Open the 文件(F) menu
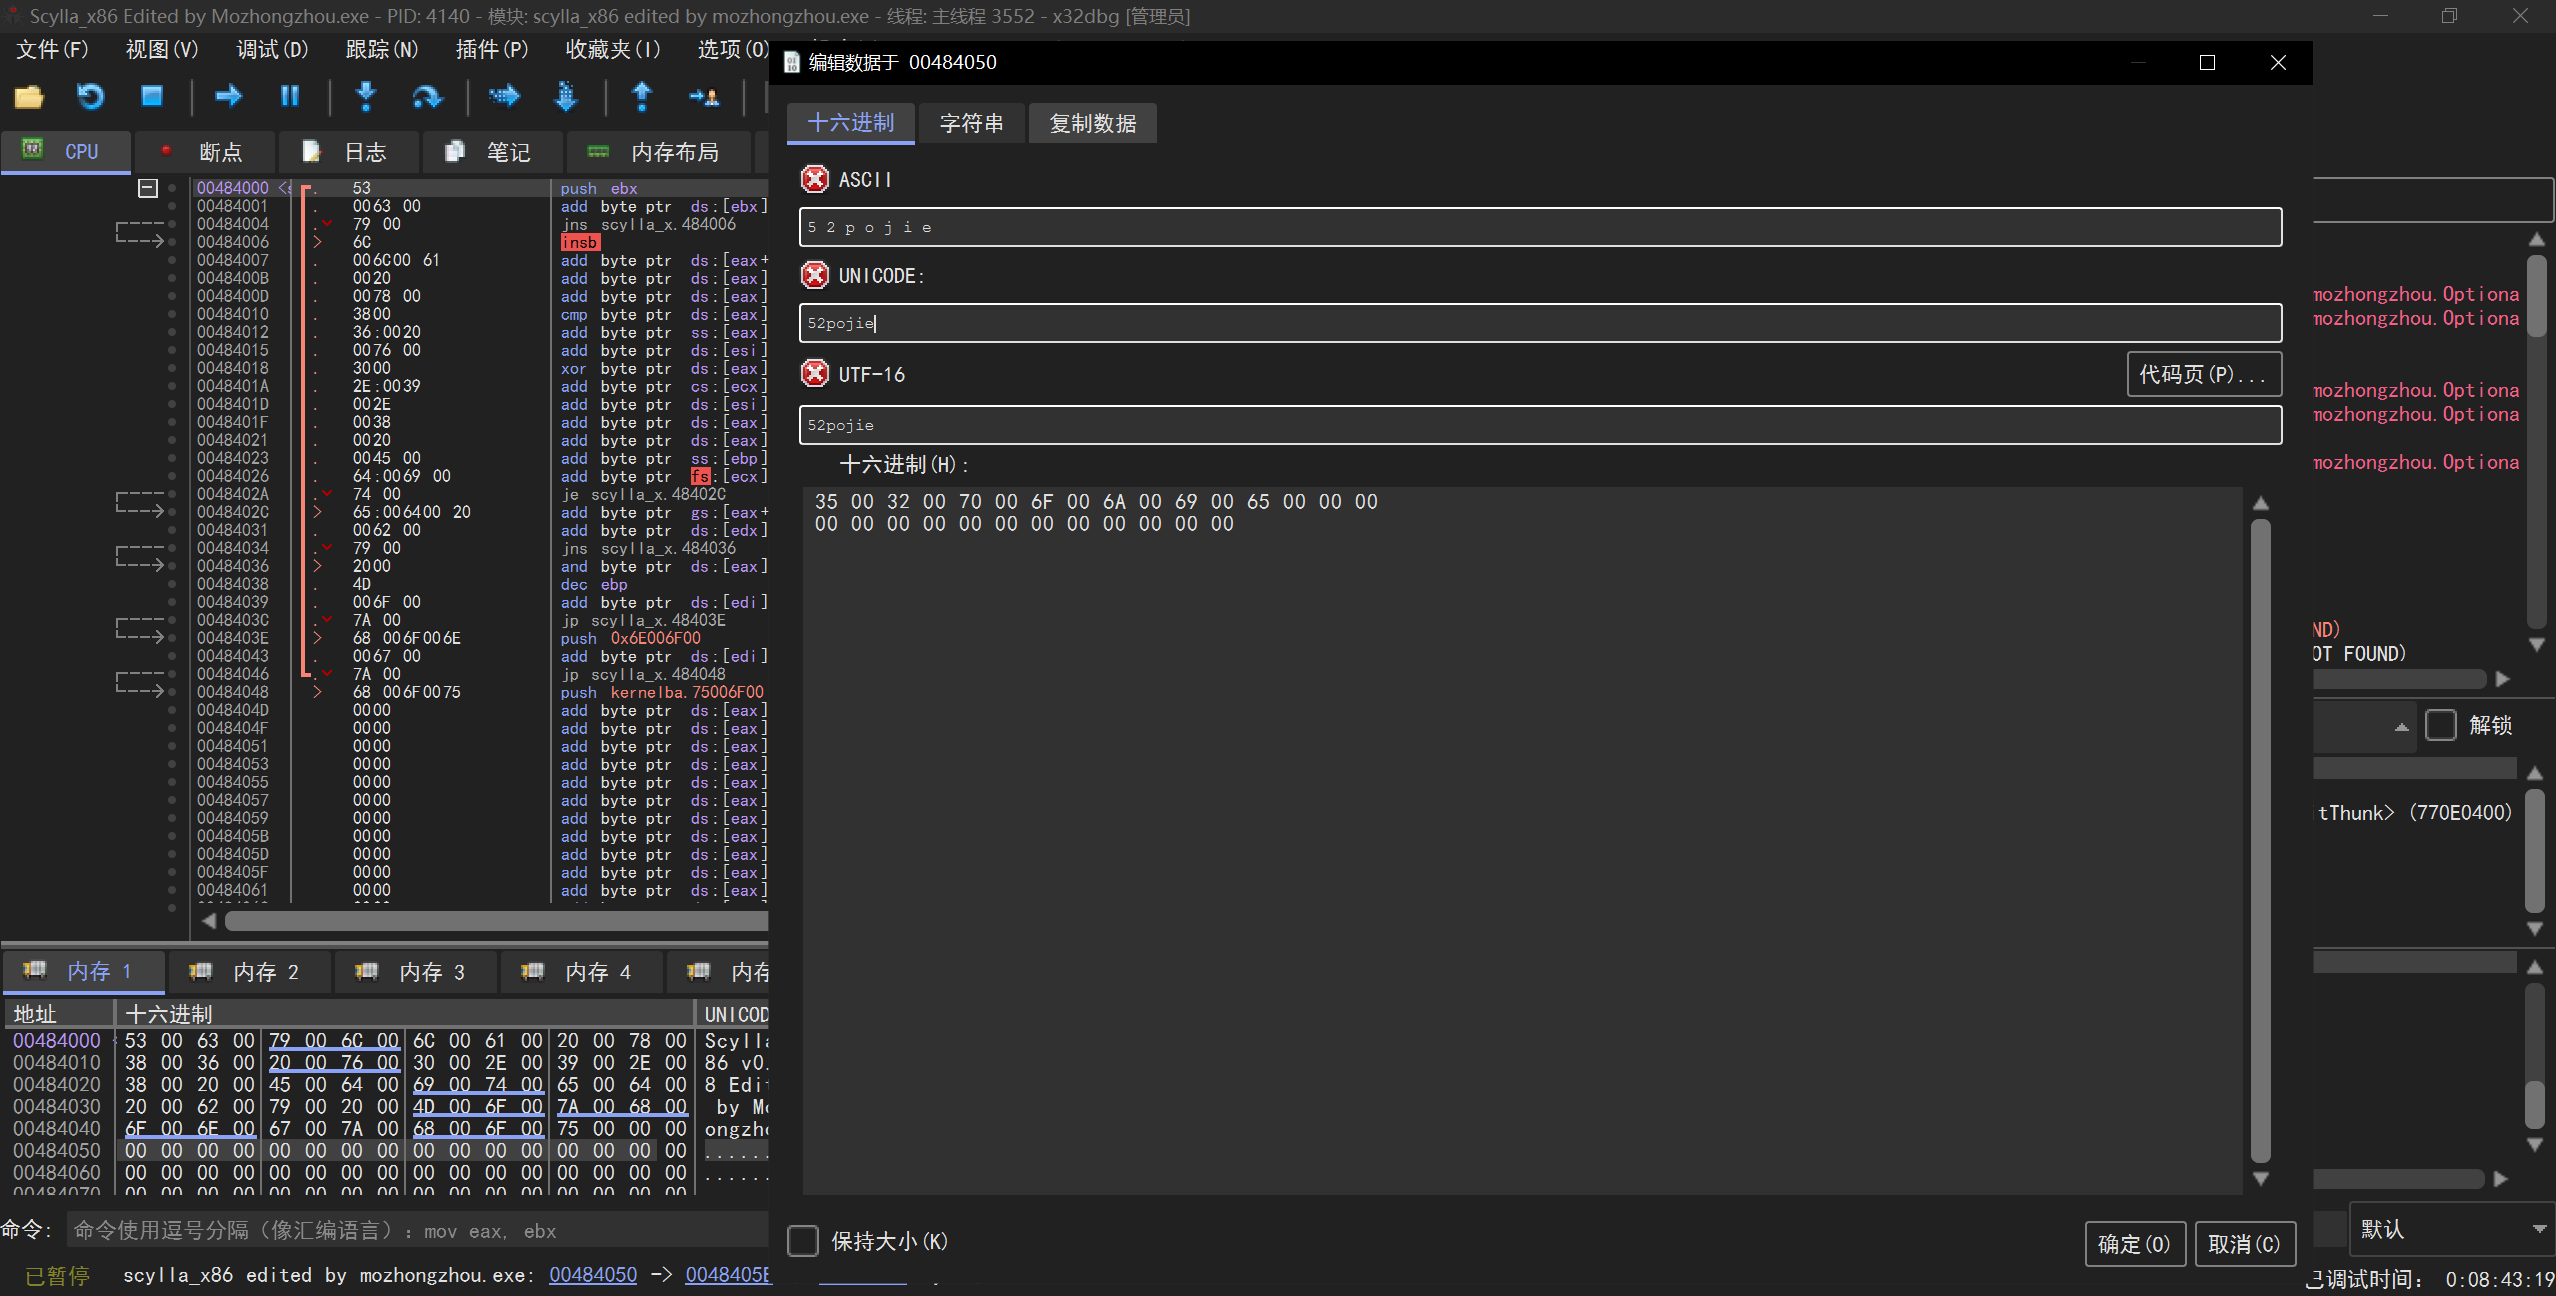The width and height of the screenshot is (2556, 1296). pyautogui.click(x=52, y=49)
